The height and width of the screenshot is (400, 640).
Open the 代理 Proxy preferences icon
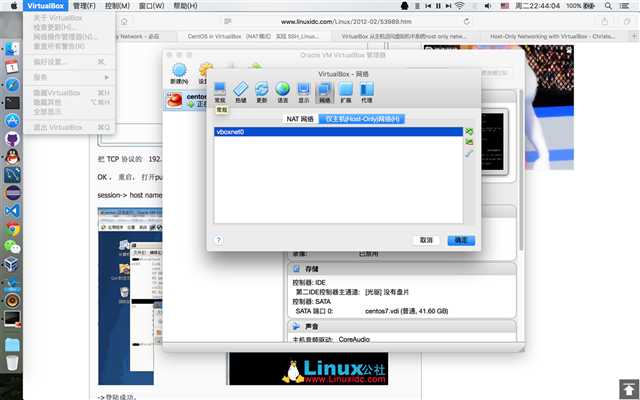tap(367, 92)
